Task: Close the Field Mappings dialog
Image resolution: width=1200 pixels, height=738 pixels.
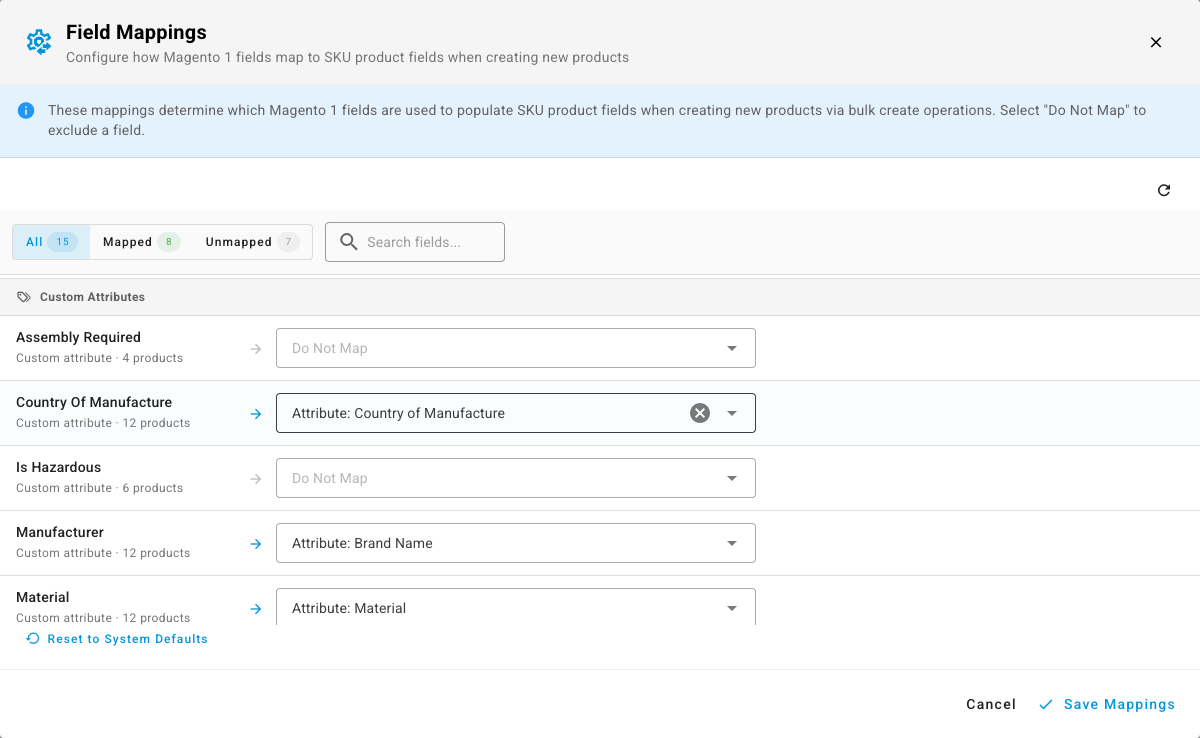Action: pos(1156,42)
